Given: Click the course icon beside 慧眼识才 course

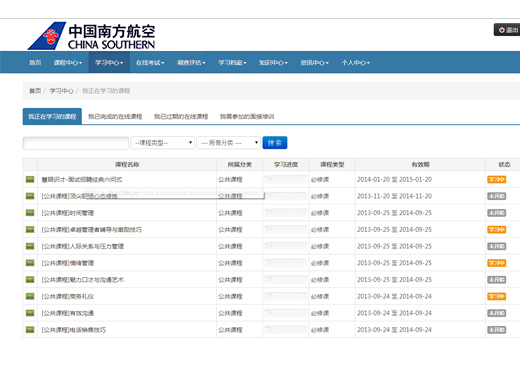Looking at the screenshot, I should pos(30,179).
